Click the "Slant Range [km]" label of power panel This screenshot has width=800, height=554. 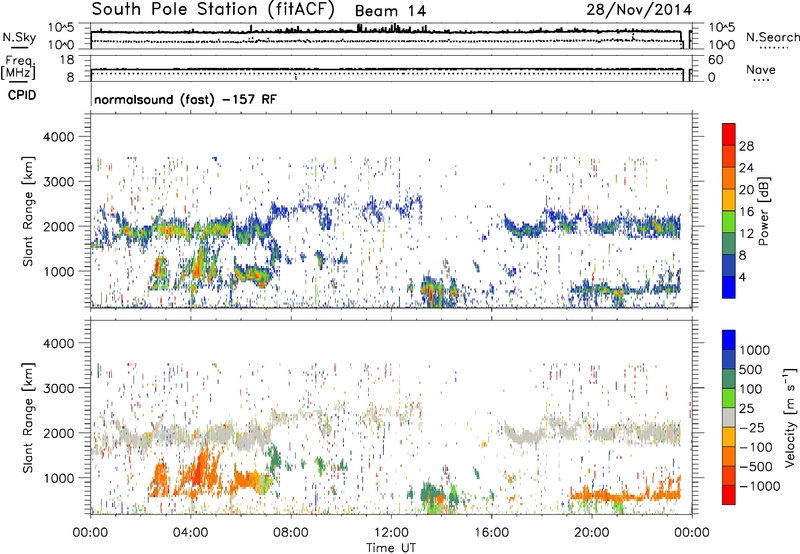pyautogui.click(x=29, y=211)
